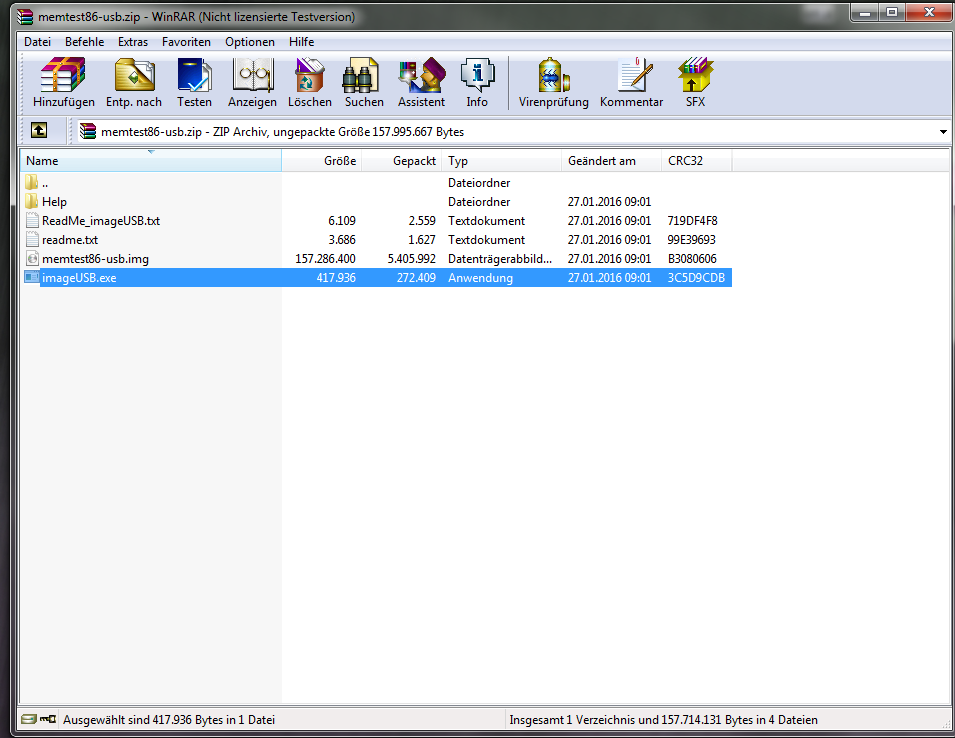
Task: Click the parent '..' folder icon
Action: [32, 182]
